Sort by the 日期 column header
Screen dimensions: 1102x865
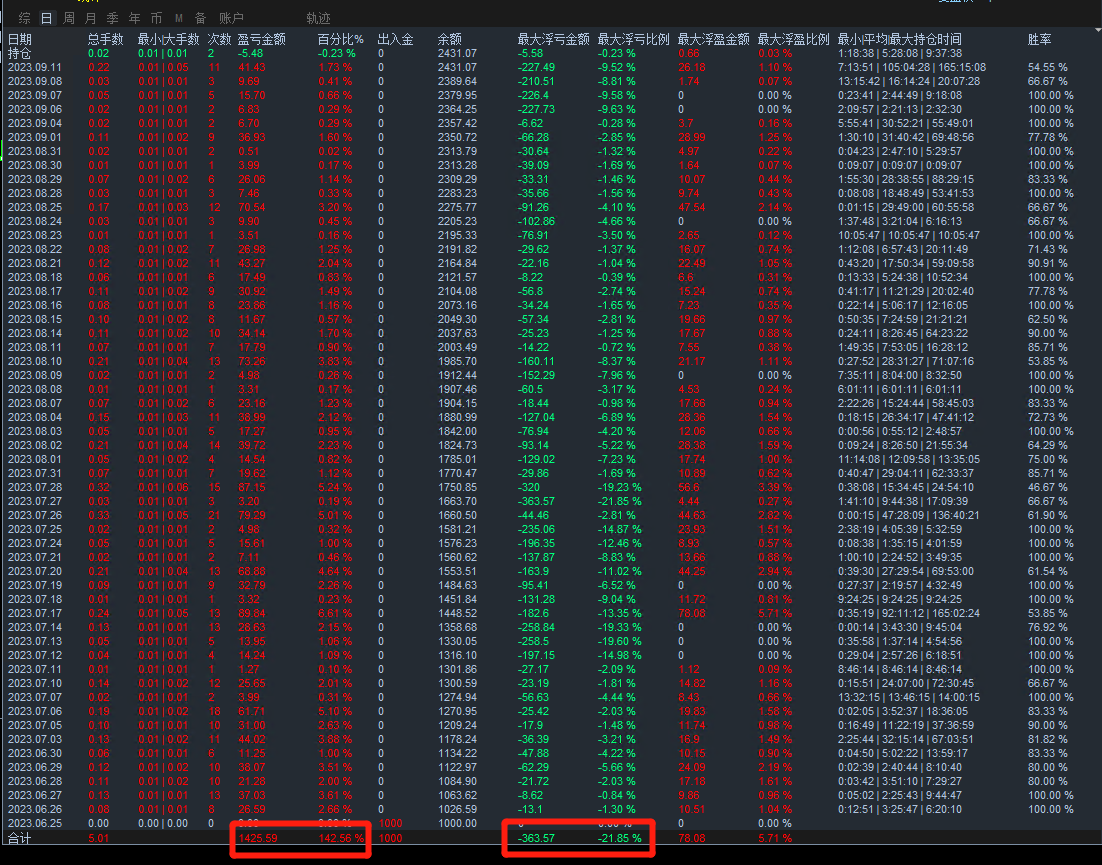pyautogui.click(x=20, y=39)
